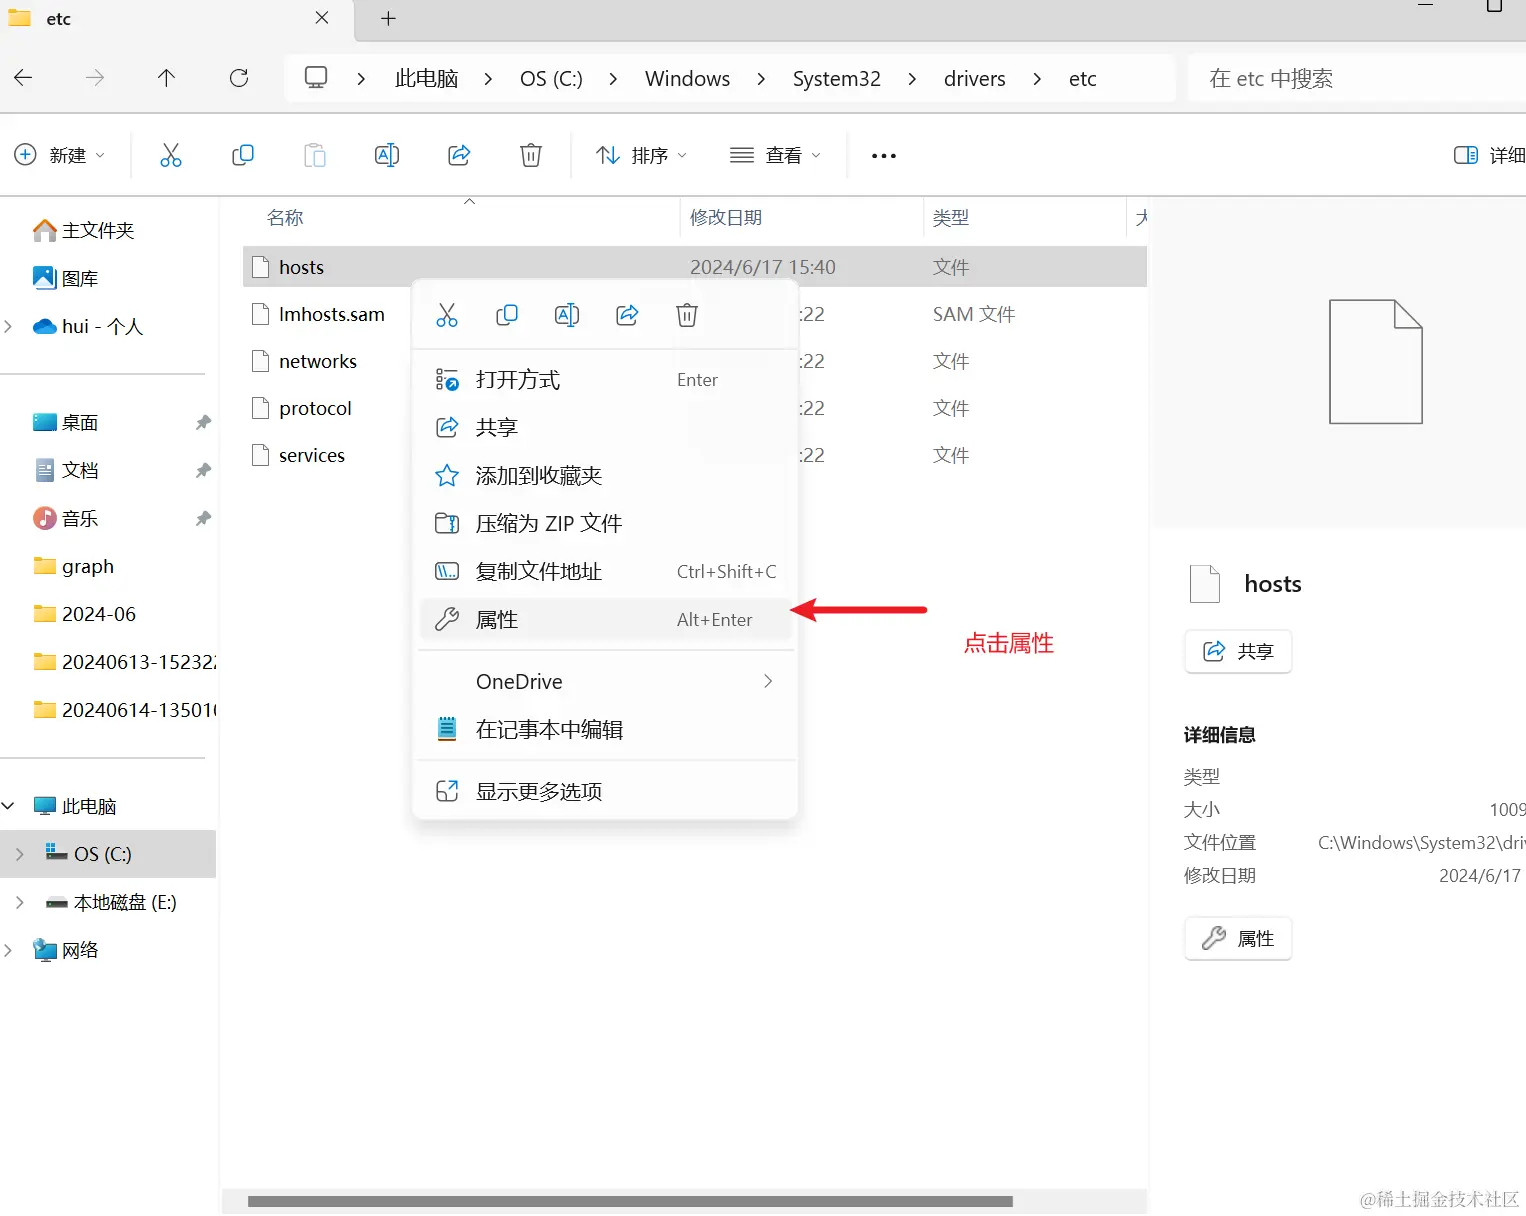1526x1216 pixels.
Task: Choose 在记事本中编辑 menu entry
Action: point(606,730)
